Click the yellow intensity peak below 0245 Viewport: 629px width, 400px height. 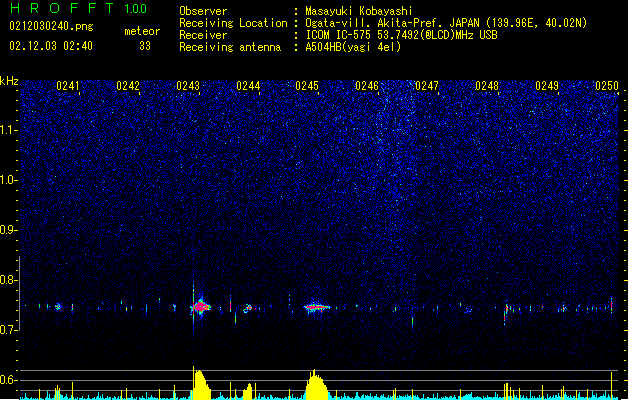click(x=317, y=384)
